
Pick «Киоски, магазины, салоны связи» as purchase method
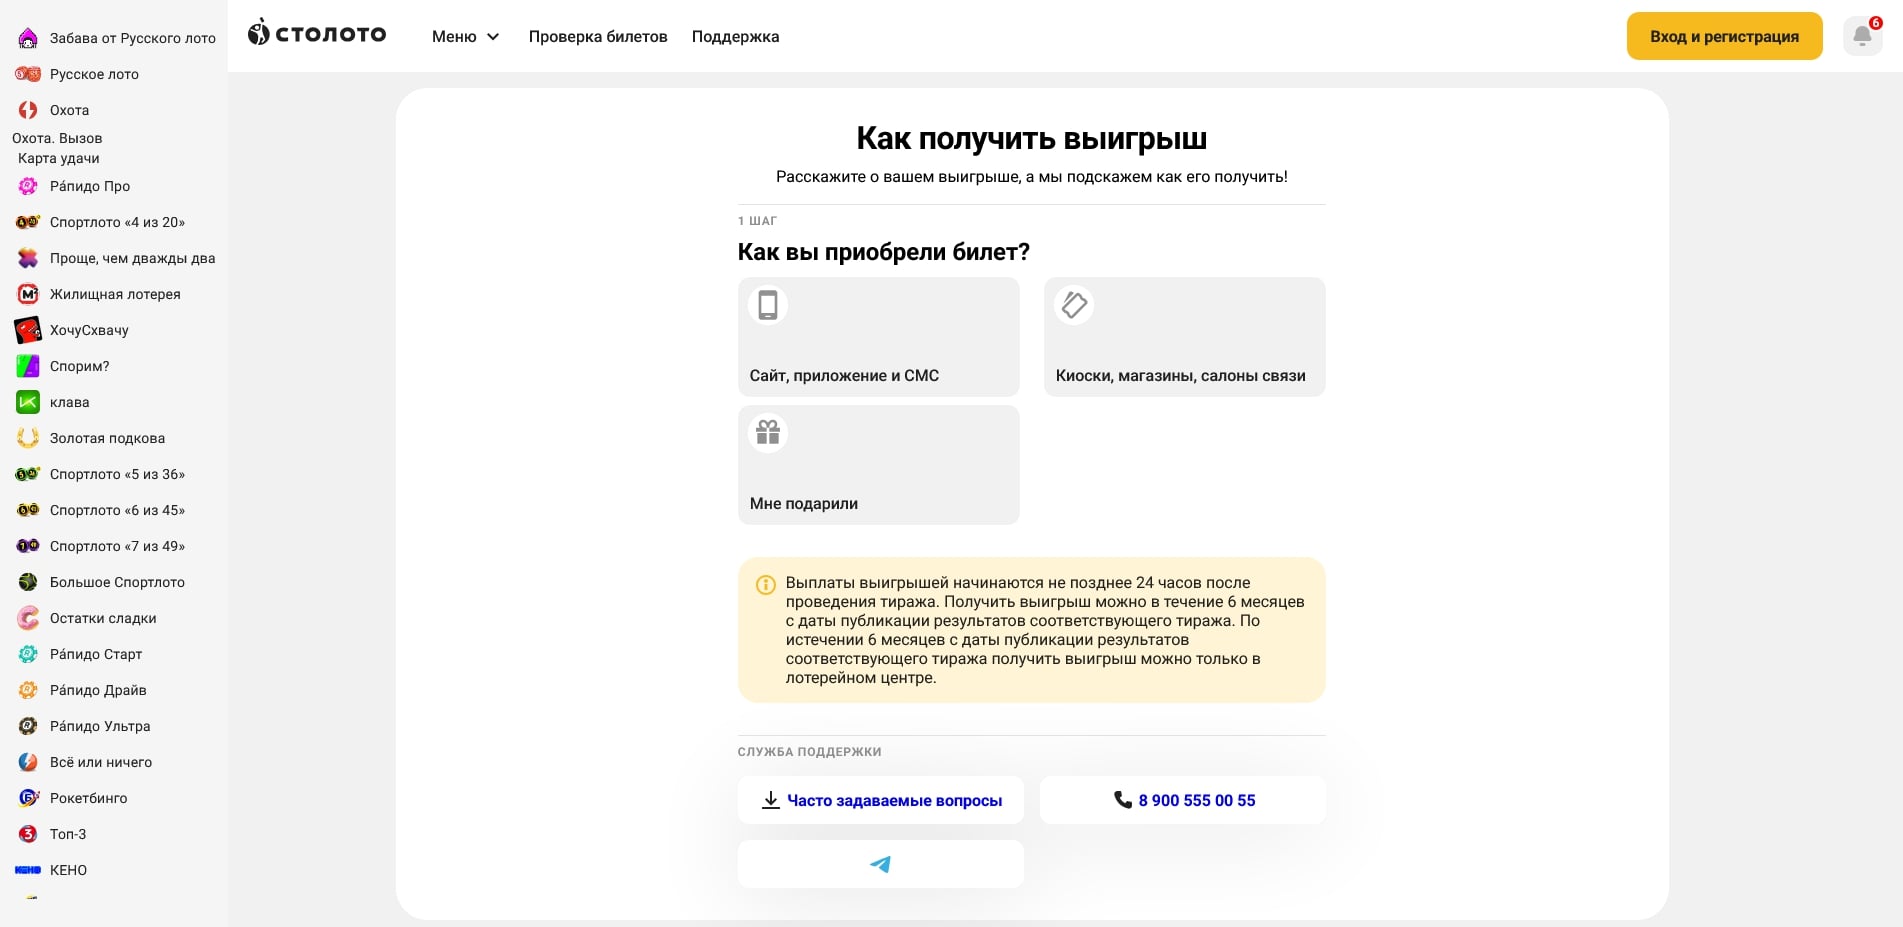point(1184,336)
